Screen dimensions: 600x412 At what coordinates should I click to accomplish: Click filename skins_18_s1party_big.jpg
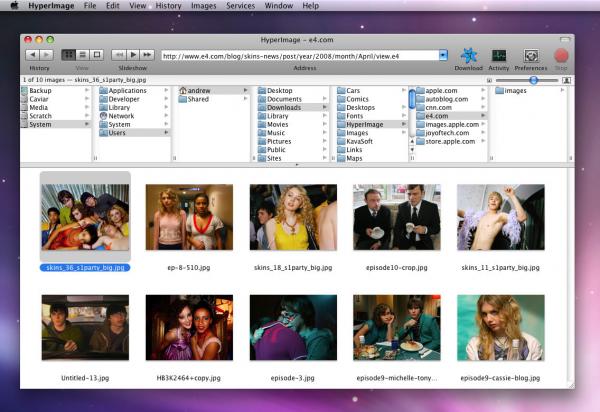(293, 268)
